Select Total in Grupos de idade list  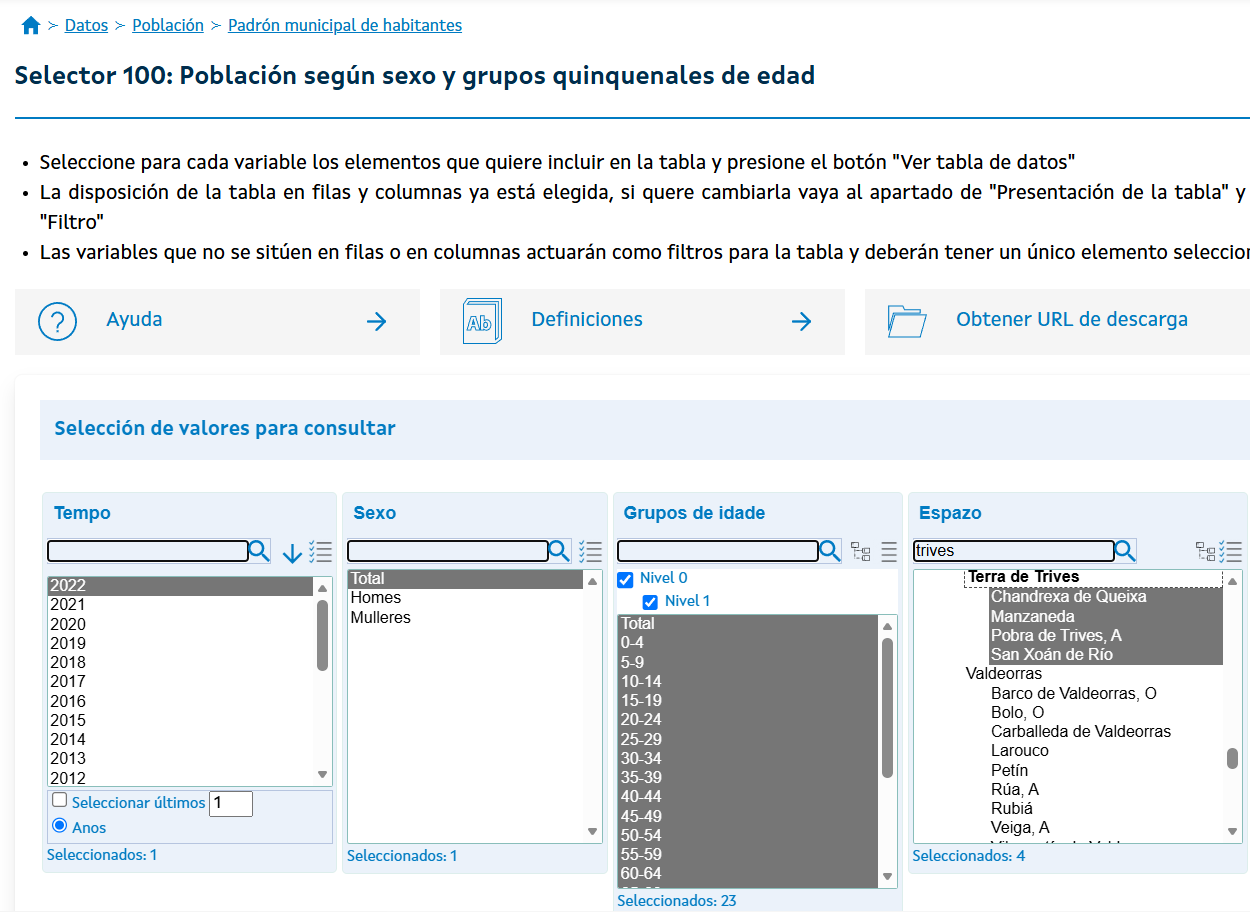point(748,624)
